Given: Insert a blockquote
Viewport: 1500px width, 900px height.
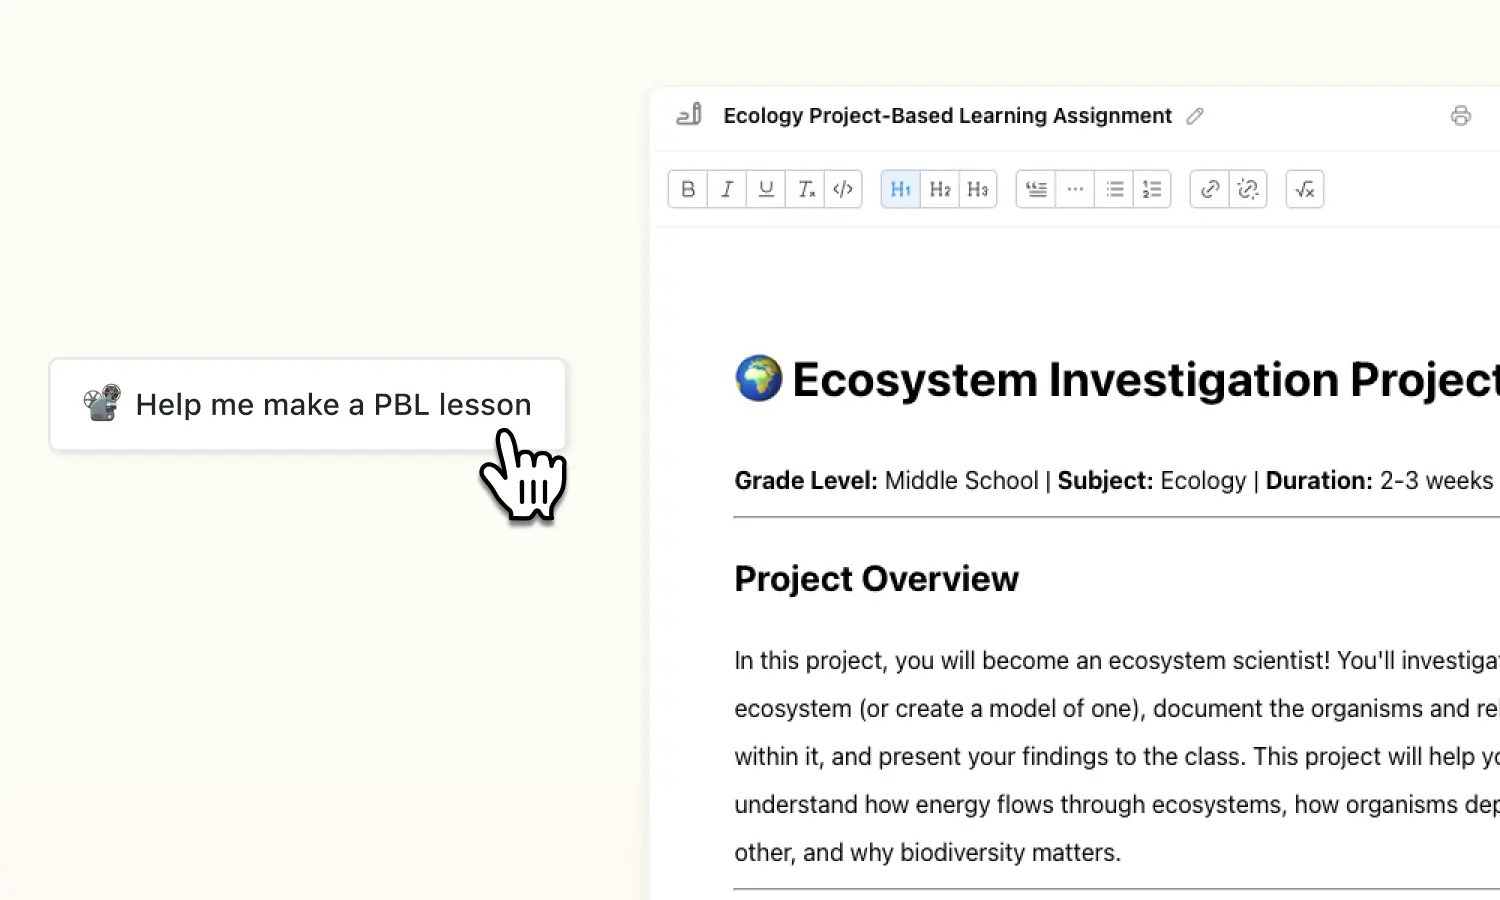Looking at the screenshot, I should 1035,189.
